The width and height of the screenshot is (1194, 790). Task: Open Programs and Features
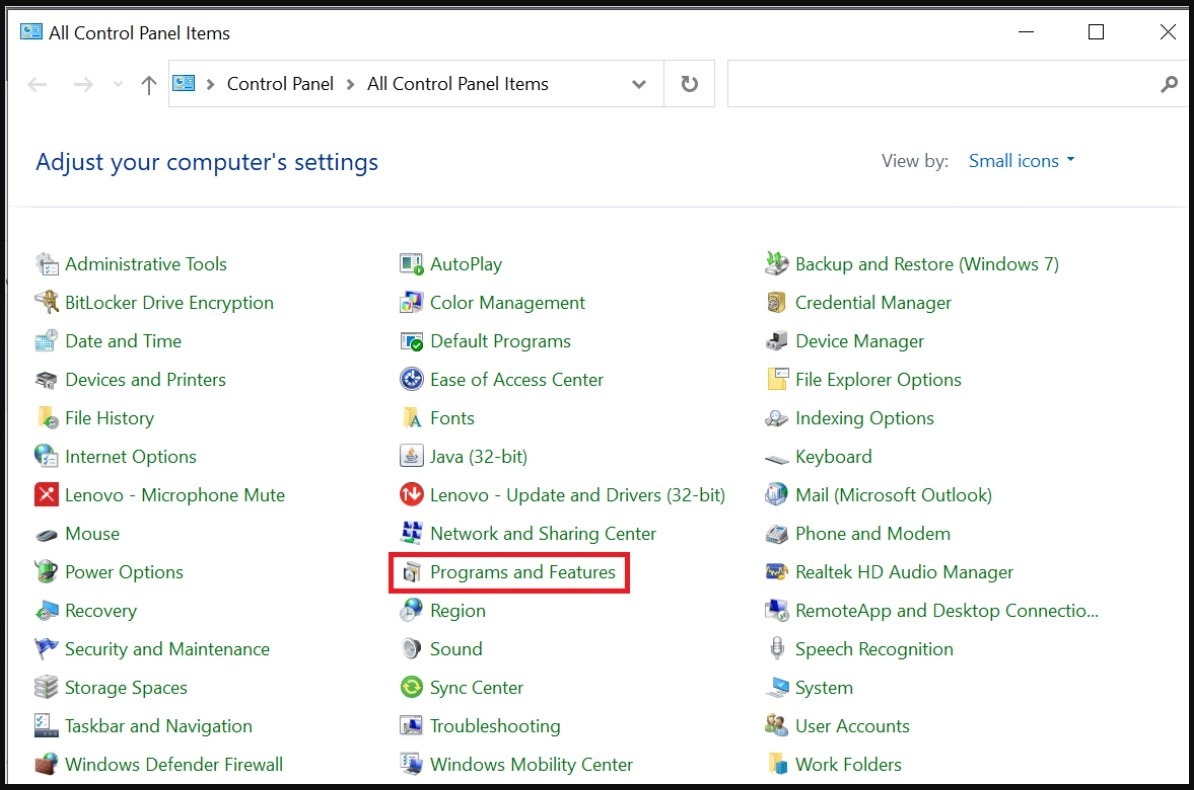[522, 572]
